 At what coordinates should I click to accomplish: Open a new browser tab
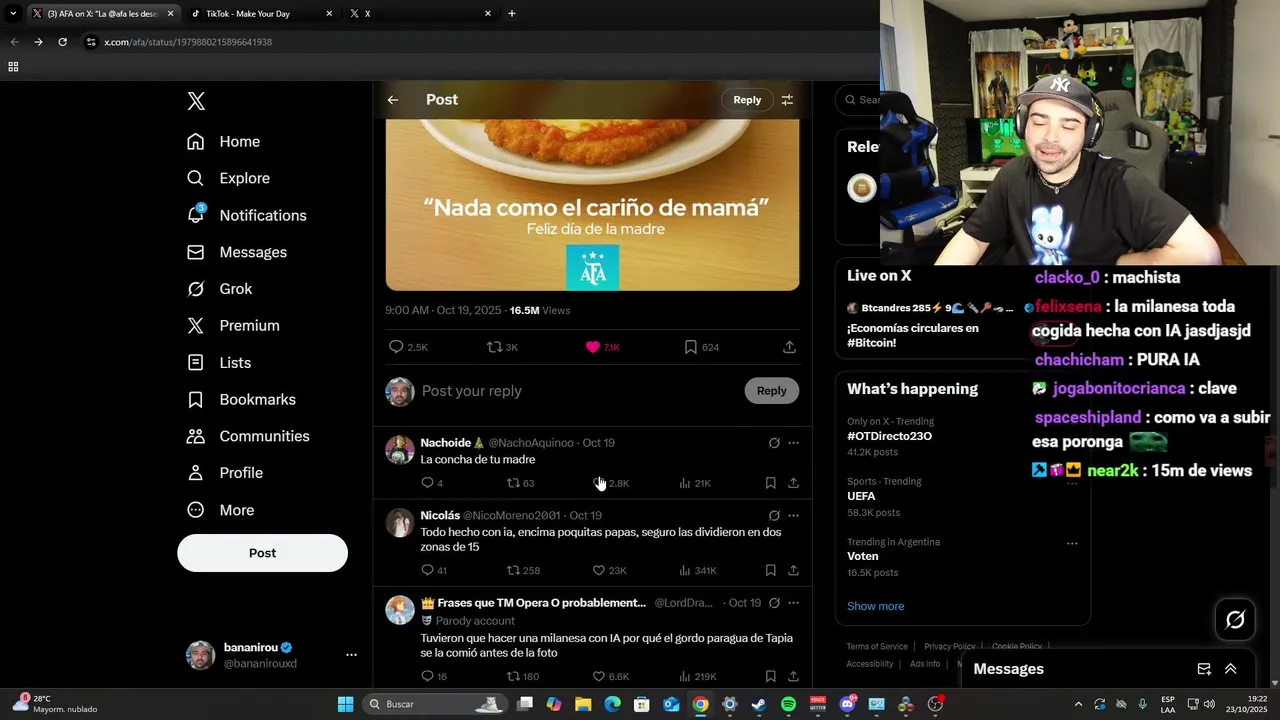(x=512, y=14)
